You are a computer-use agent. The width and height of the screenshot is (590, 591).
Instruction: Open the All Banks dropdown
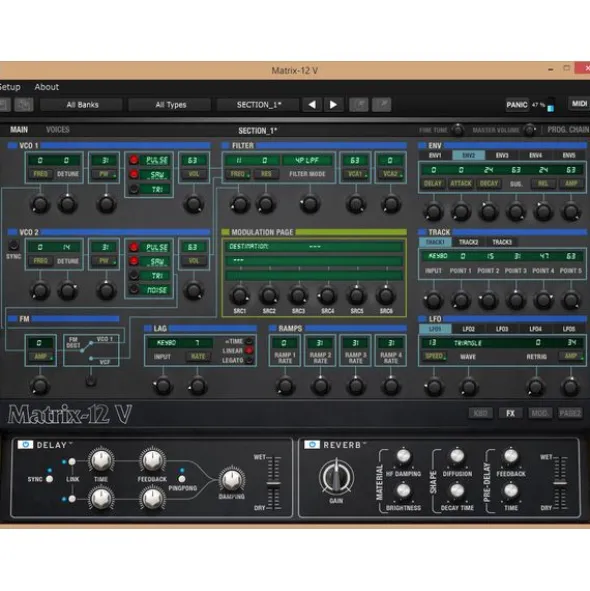click(82, 105)
